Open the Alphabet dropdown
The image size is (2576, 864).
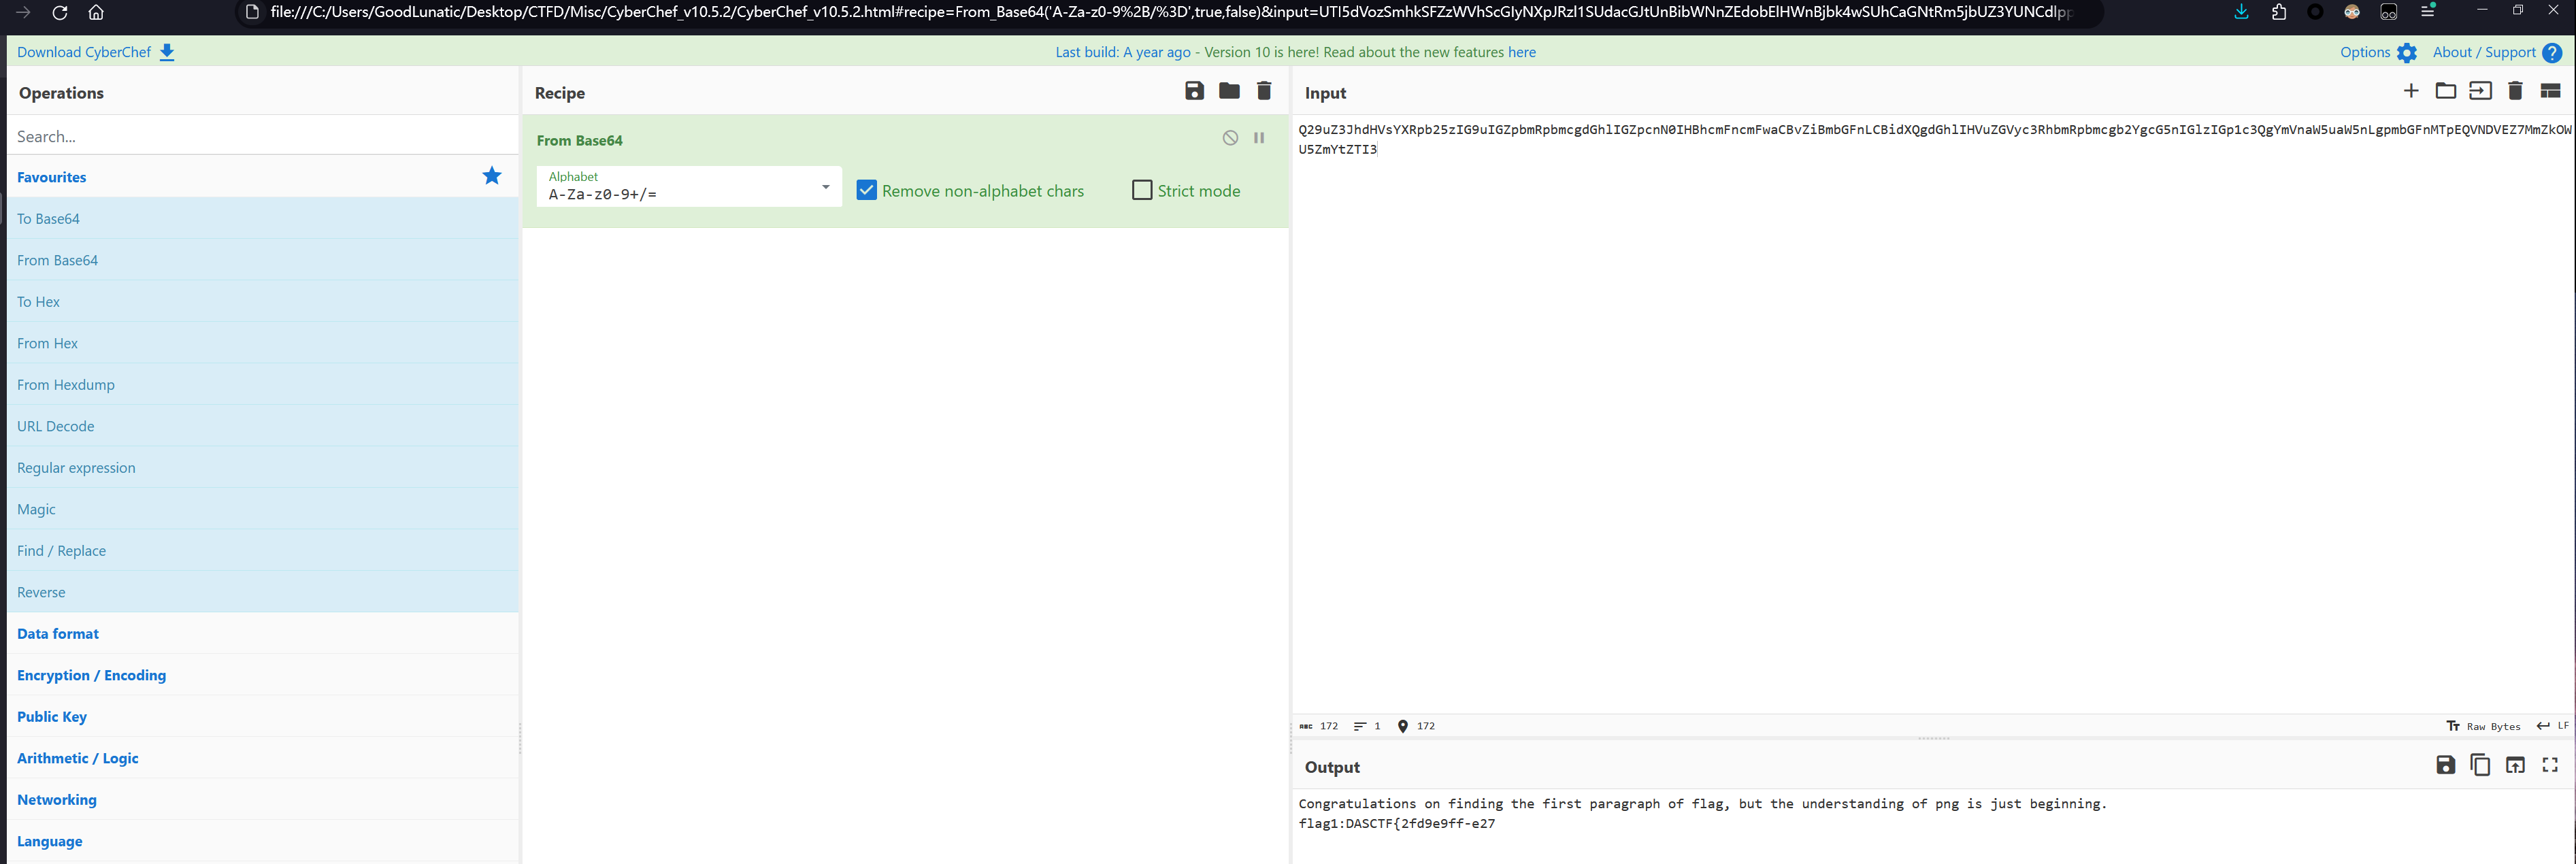point(826,187)
